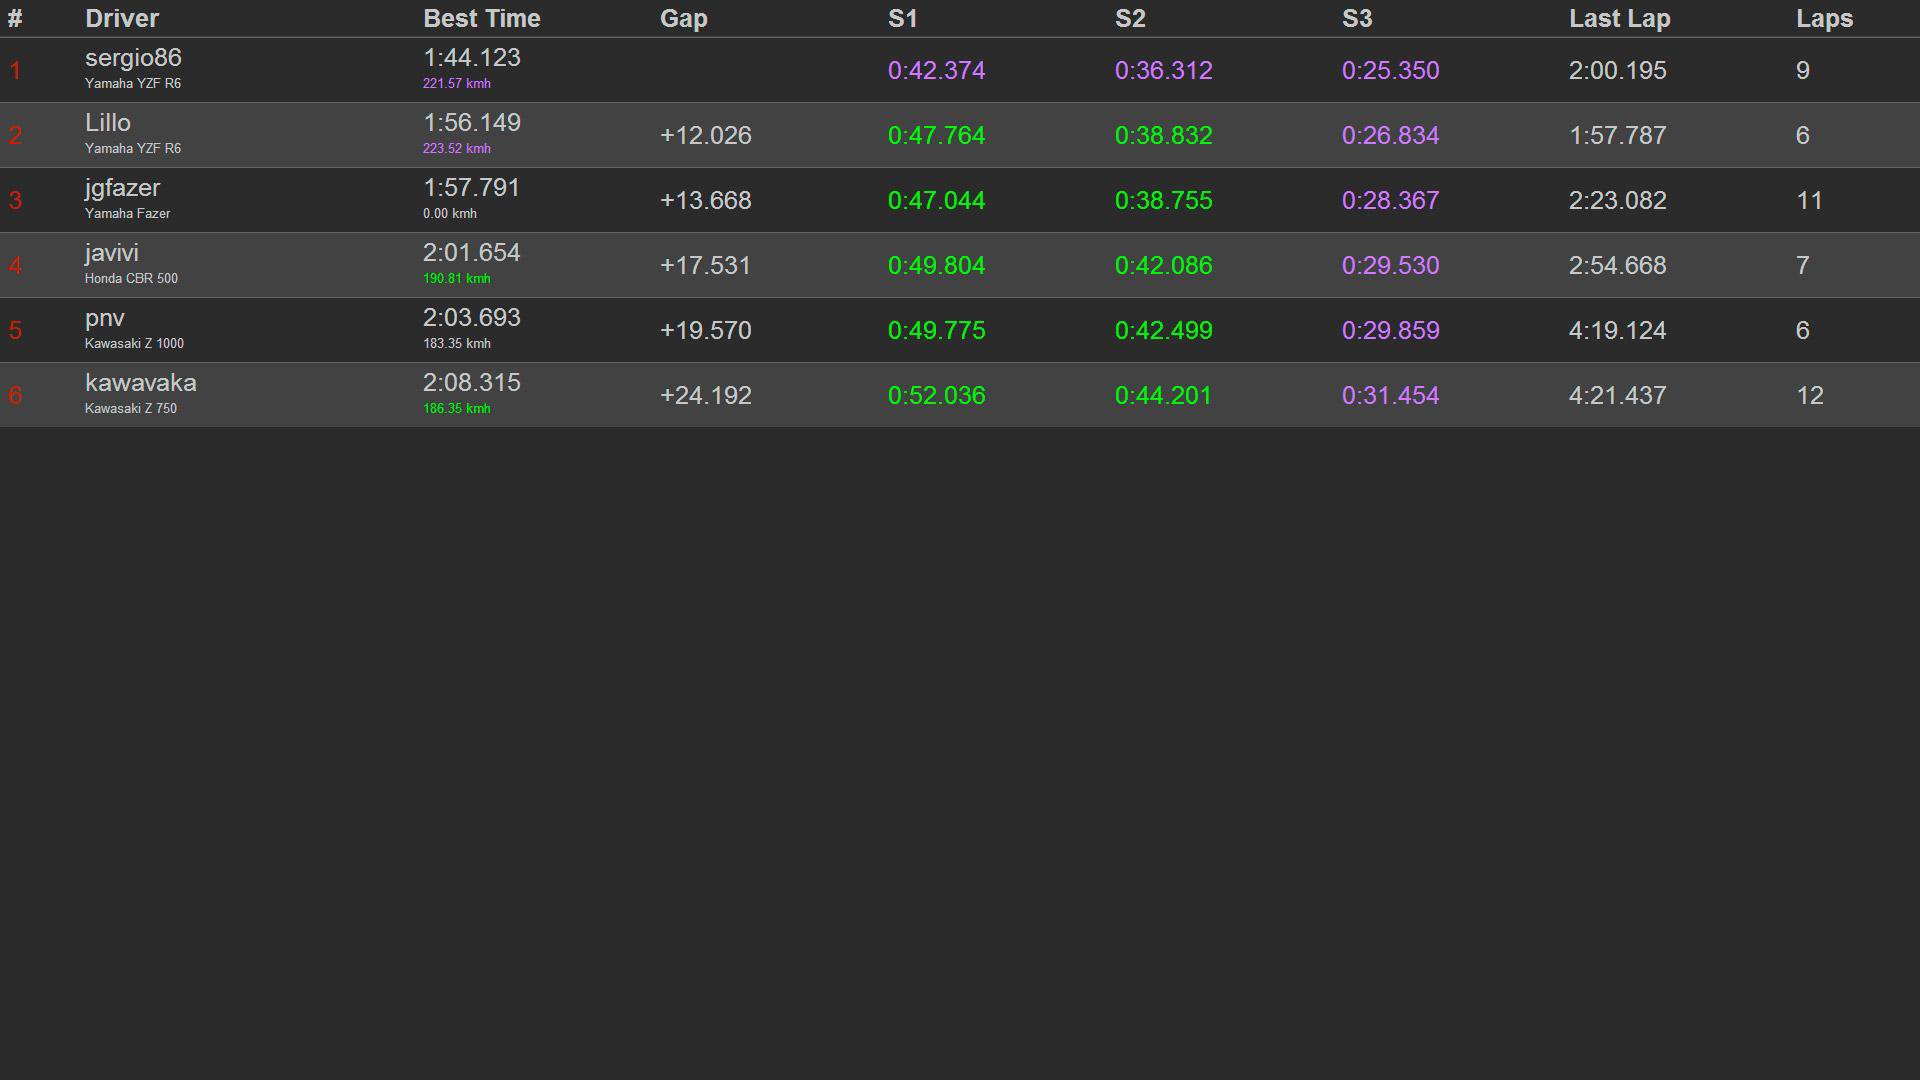Image resolution: width=1920 pixels, height=1080 pixels.
Task: Choose the driver name pnv
Action: coord(105,318)
